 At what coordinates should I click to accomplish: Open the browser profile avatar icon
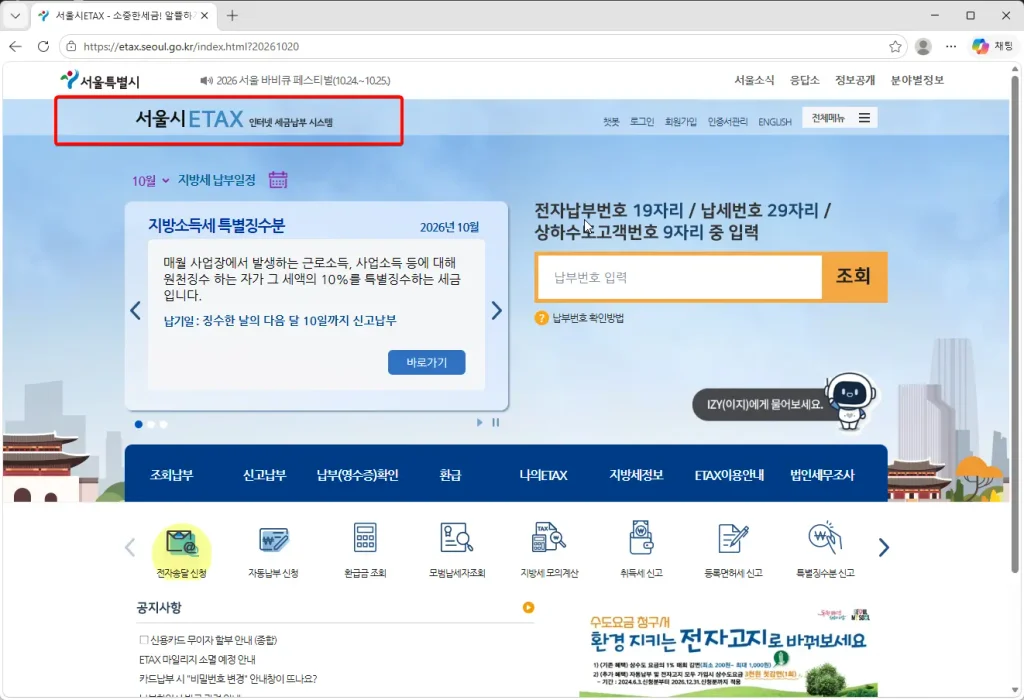point(923,46)
